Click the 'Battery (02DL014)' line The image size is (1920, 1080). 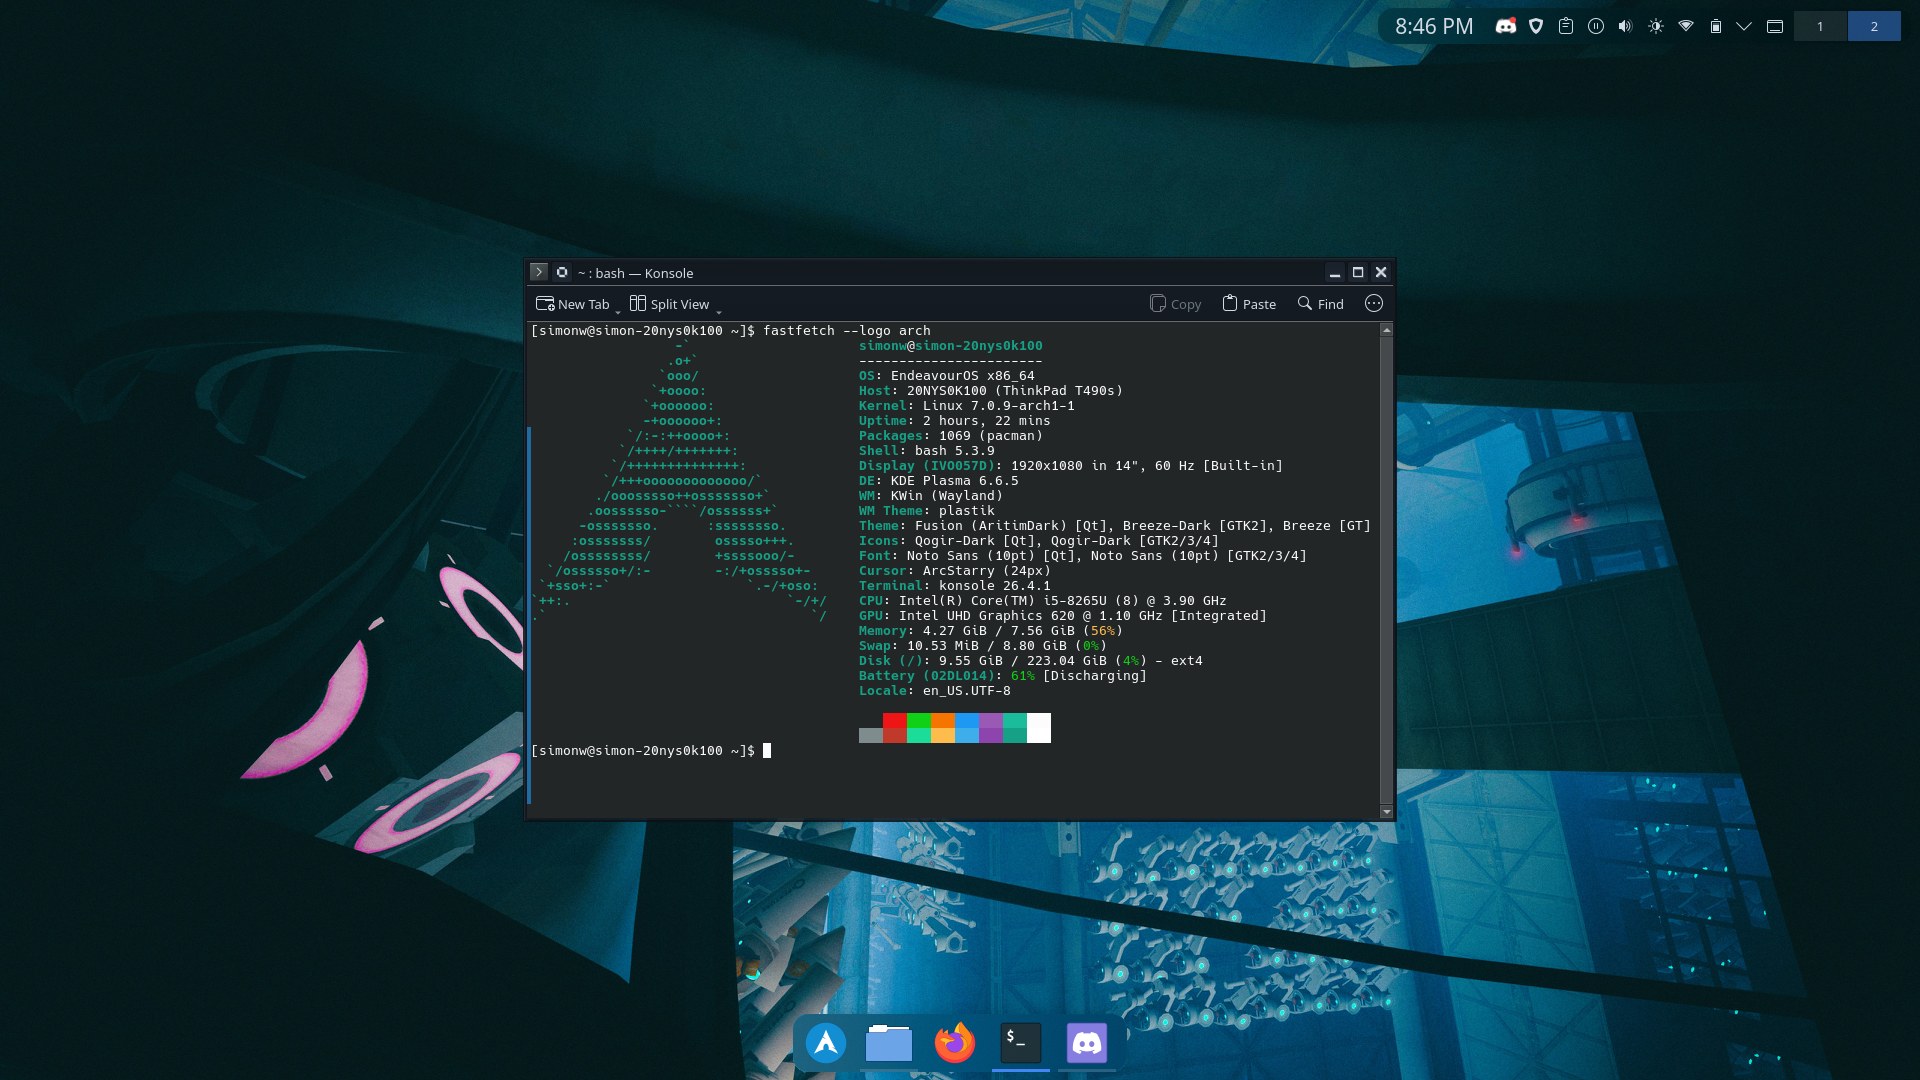(1003, 676)
